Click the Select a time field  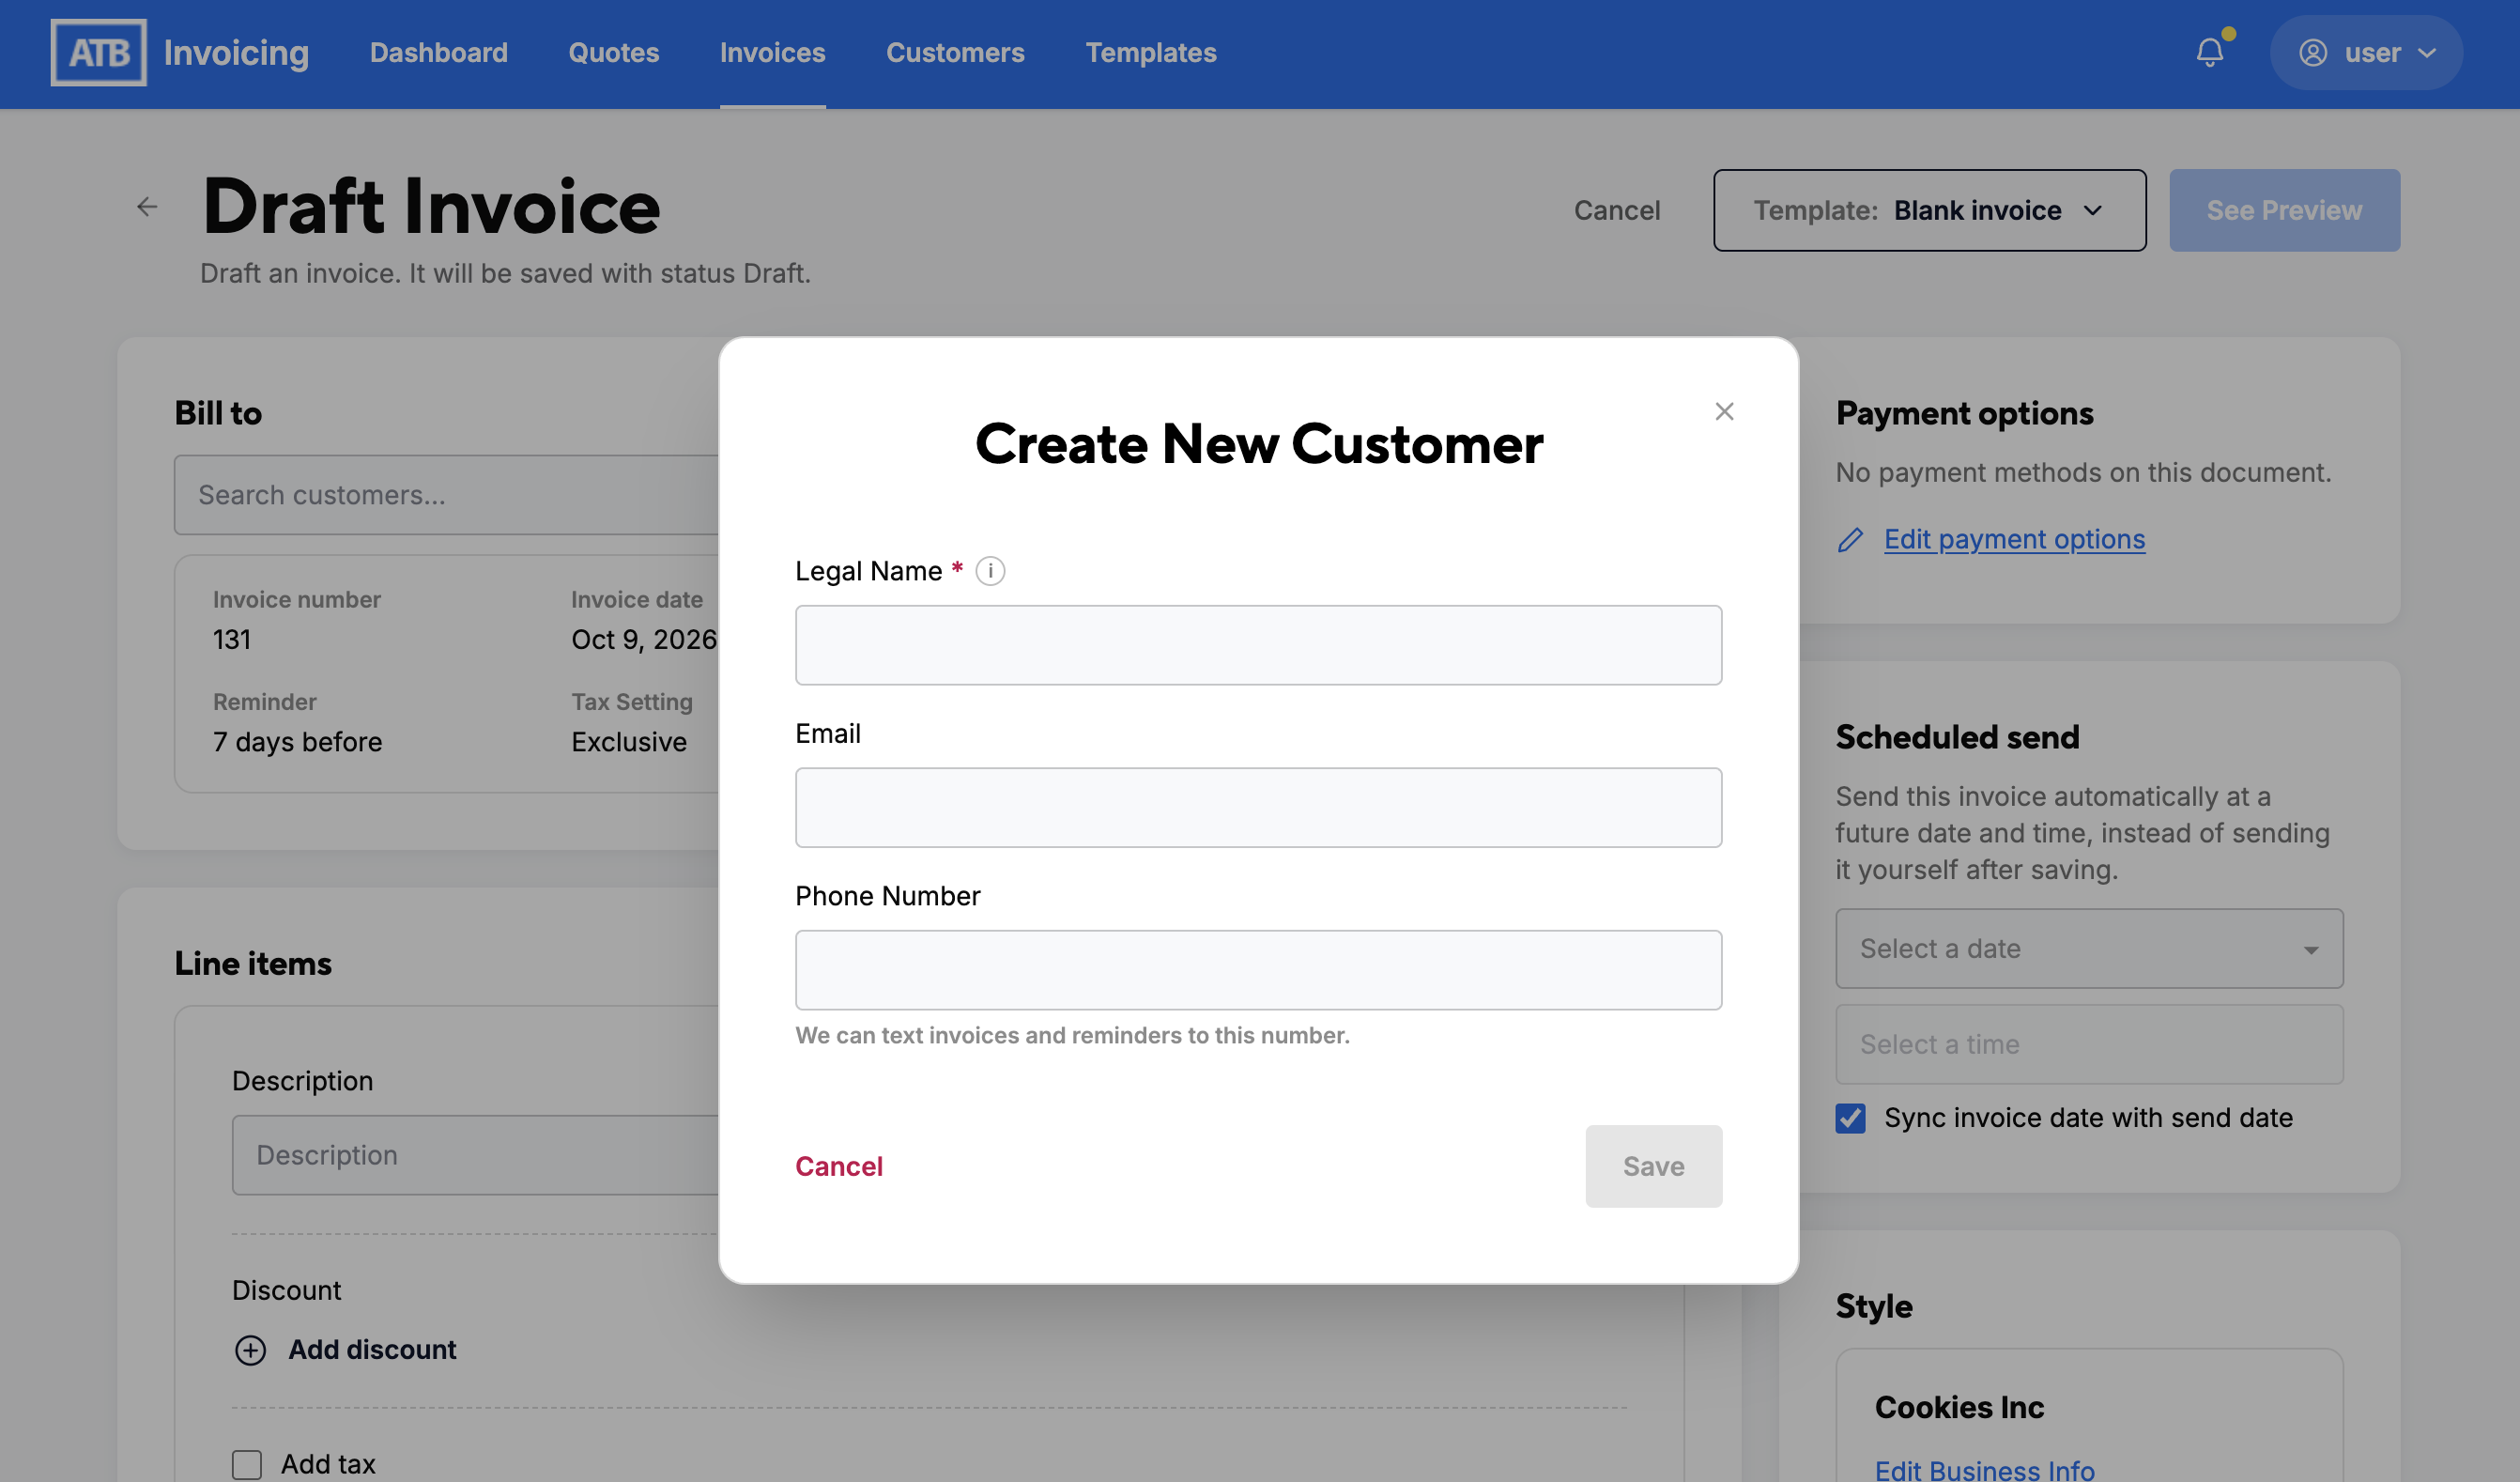[2089, 1044]
